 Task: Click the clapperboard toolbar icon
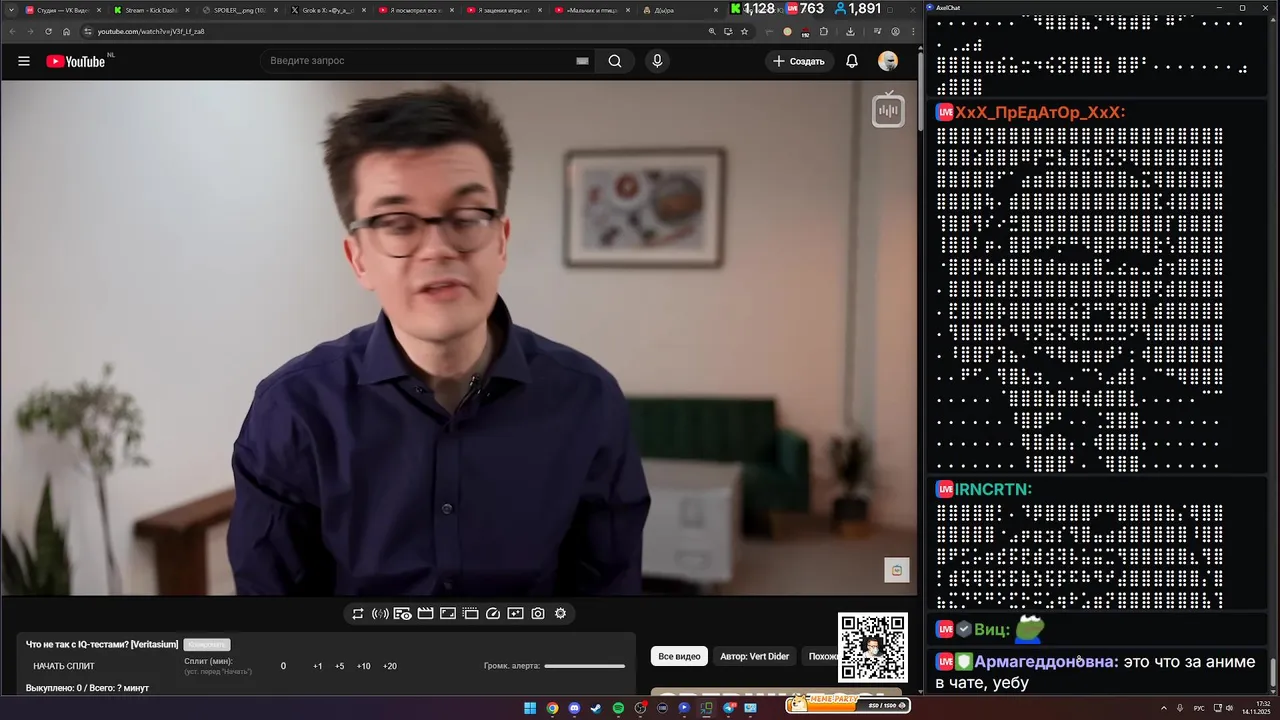[x=425, y=614]
